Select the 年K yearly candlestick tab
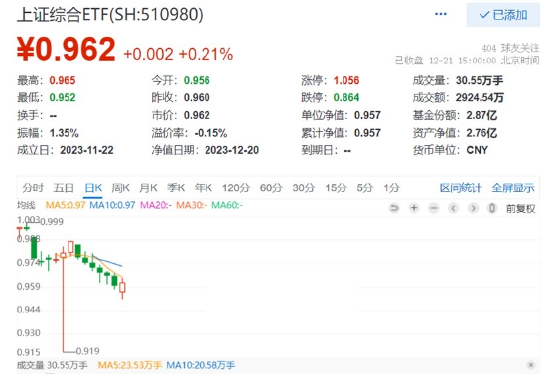This screenshot has width=550, height=375. tap(203, 188)
